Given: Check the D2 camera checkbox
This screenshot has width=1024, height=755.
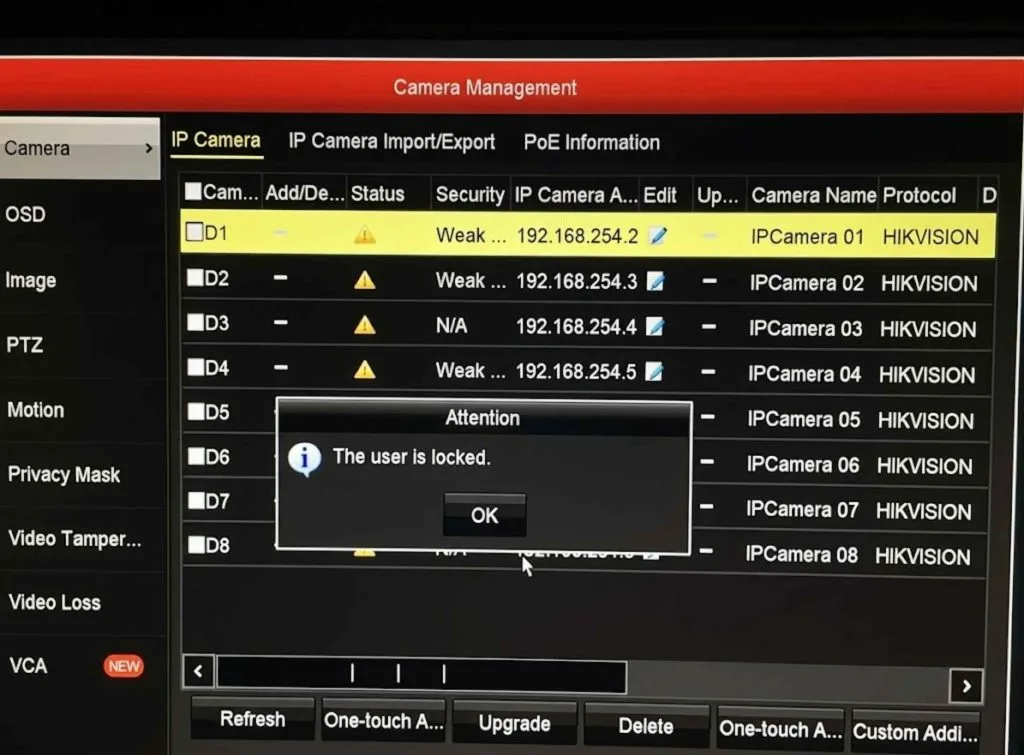Looking at the screenshot, I should point(195,278).
